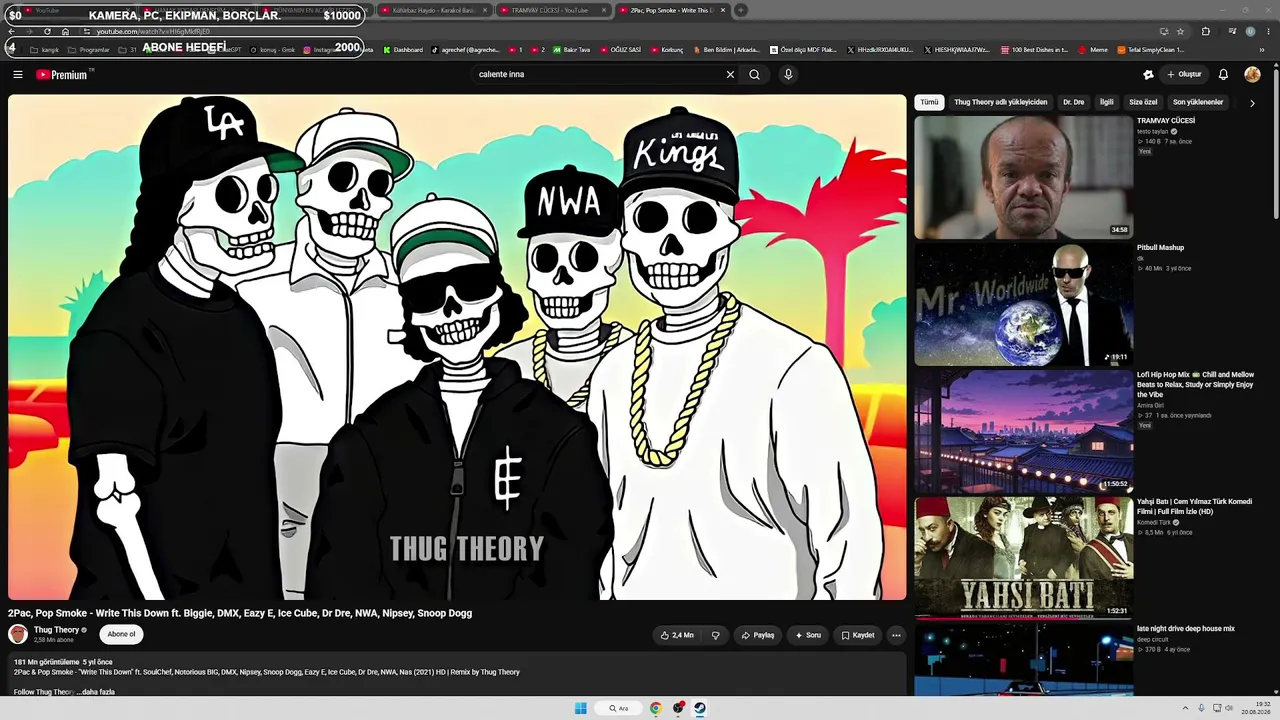Open 100 Best Dishes bookmark
The height and width of the screenshot is (720, 1280).
(1034, 50)
